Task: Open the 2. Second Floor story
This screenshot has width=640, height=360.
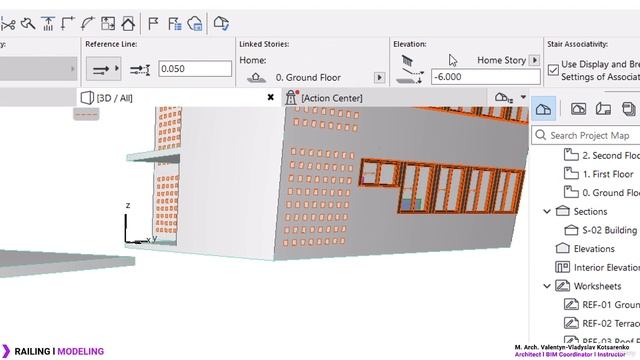Action: coord(601,156)
